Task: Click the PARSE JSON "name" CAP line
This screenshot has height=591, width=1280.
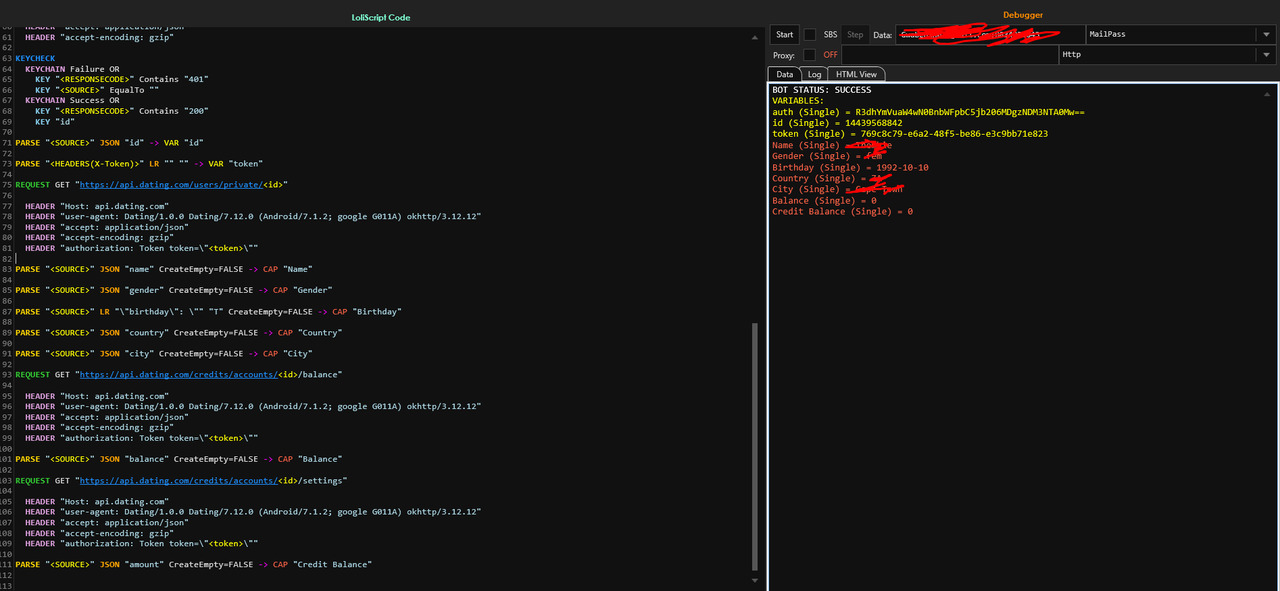Action: 164,269
